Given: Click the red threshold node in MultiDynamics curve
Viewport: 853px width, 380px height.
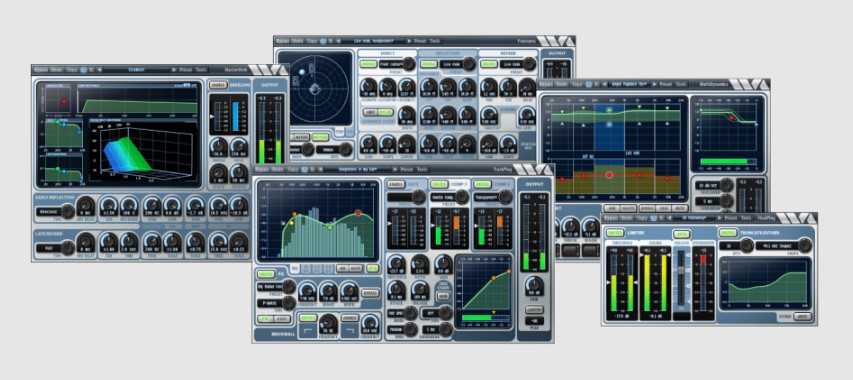Looking at the screenshot, I should tap(732, 118).
